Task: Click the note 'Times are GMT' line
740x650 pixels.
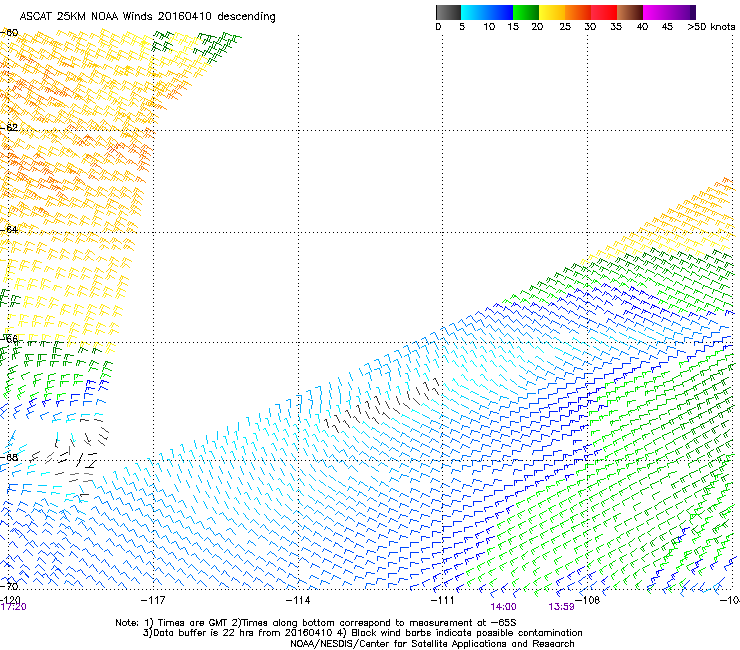Action: tap(316, 623)
